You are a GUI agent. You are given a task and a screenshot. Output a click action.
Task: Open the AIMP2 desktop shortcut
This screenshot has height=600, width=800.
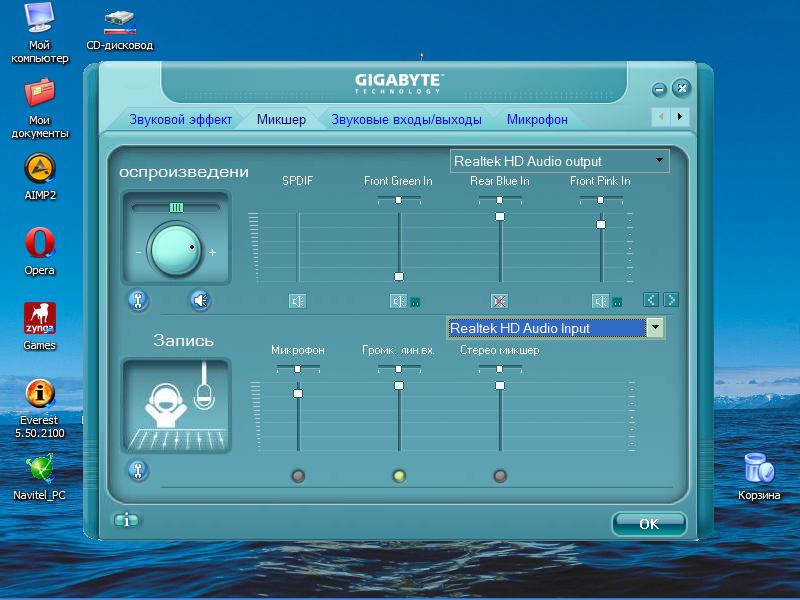coord(40,168)
